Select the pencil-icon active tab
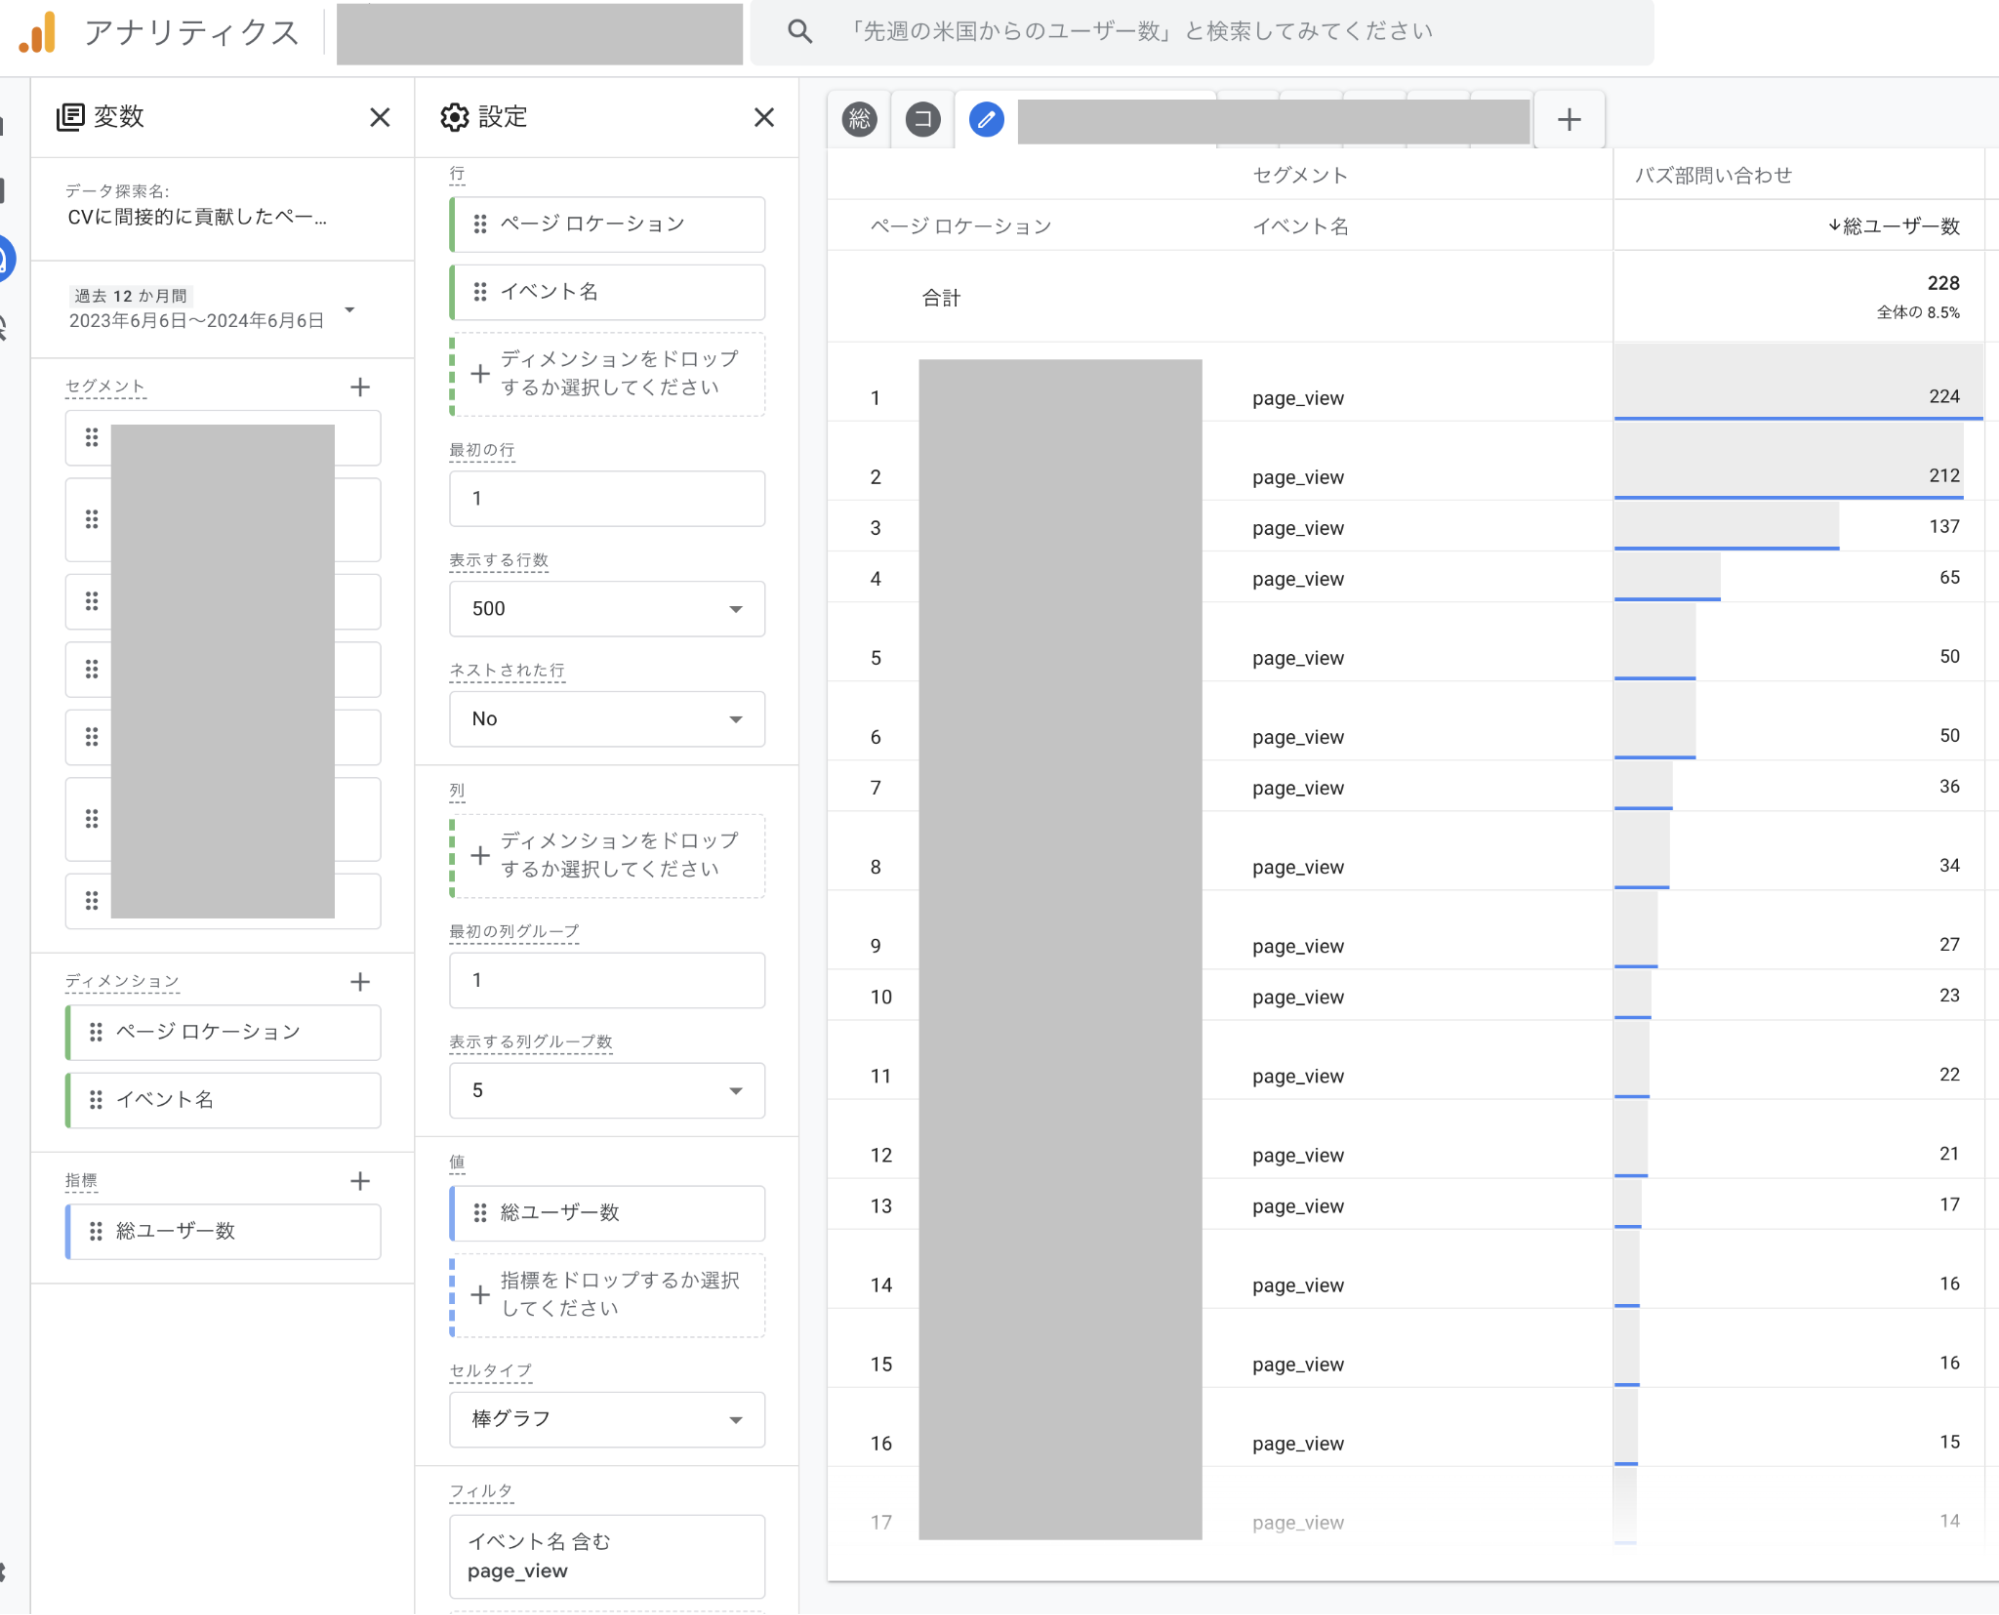 986,120
